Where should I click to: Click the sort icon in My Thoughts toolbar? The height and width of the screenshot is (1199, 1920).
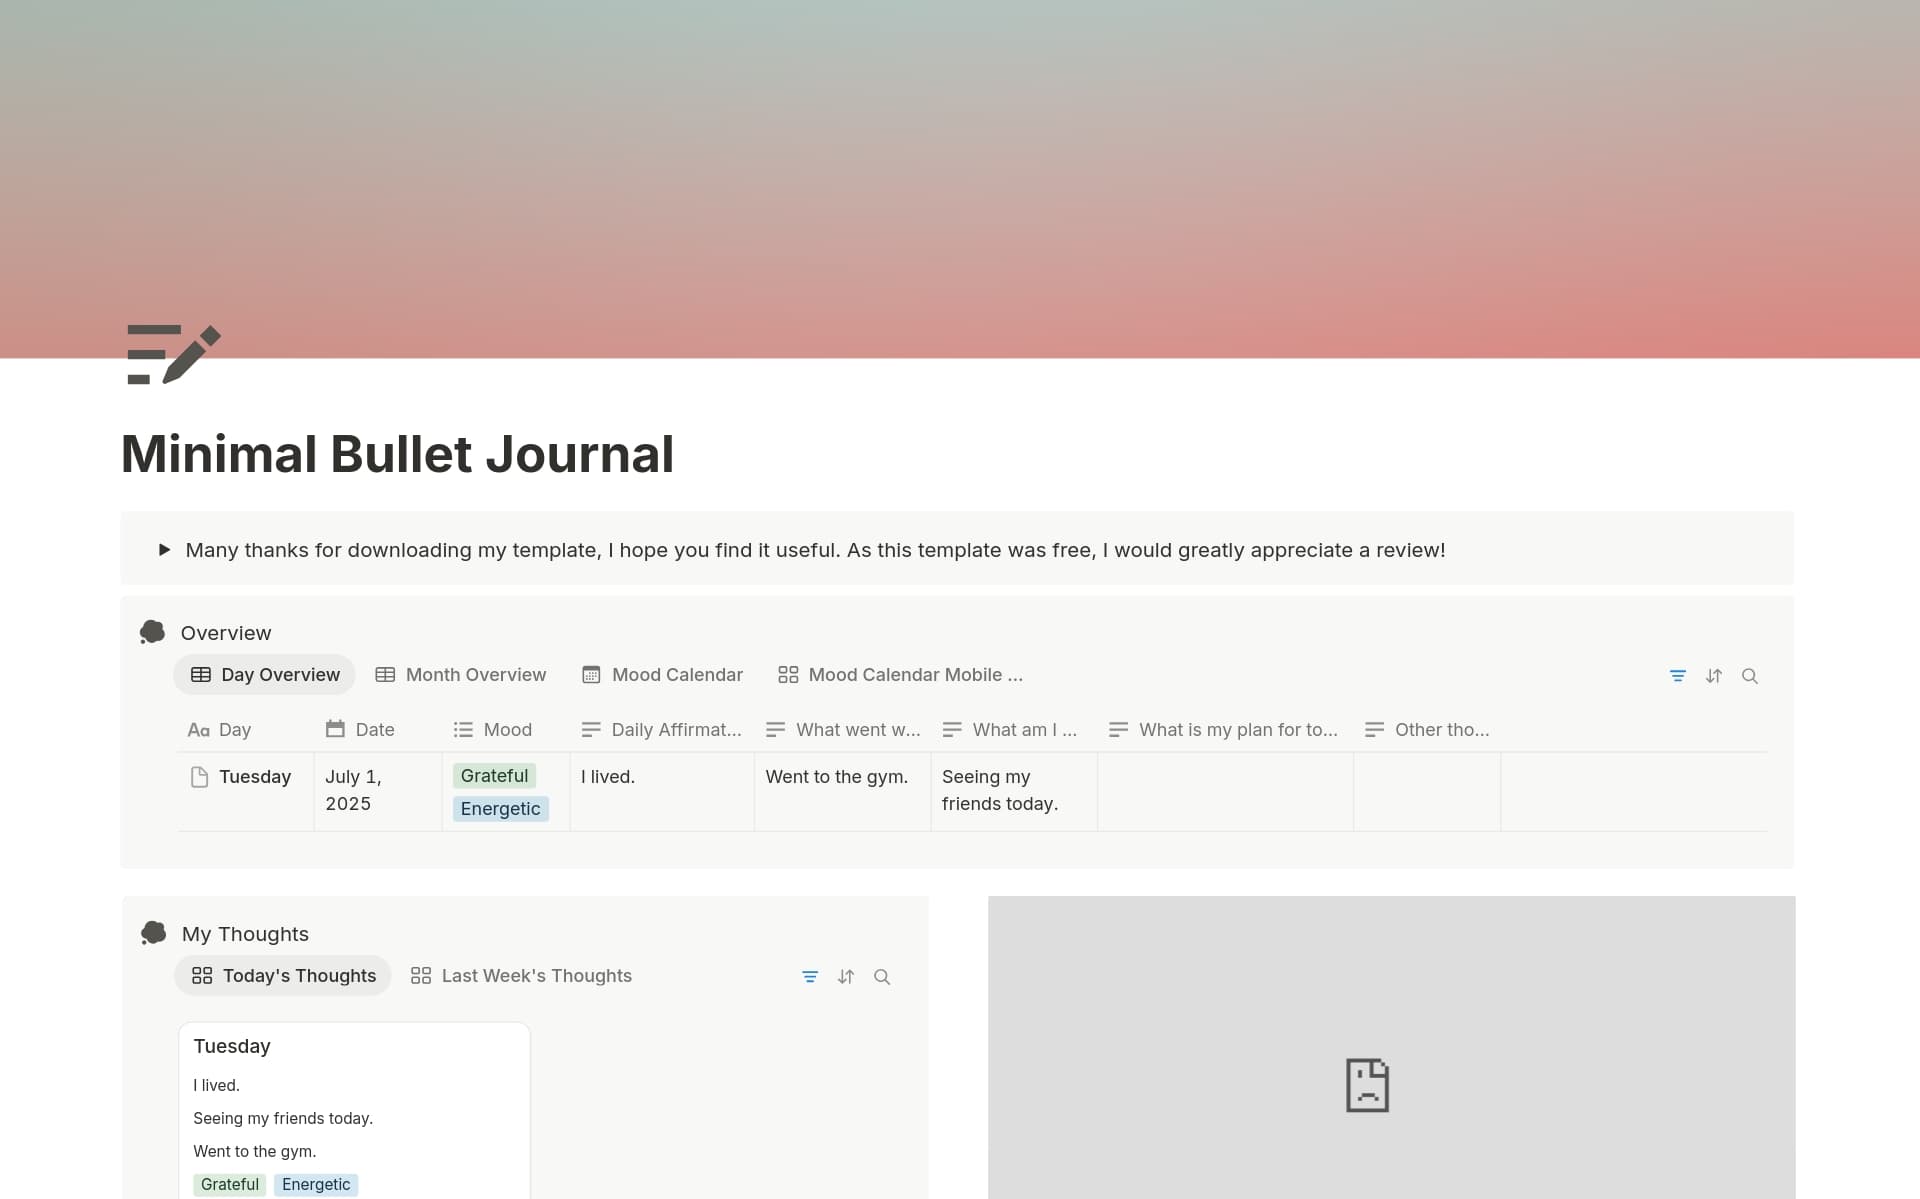[x=846, y=976]
